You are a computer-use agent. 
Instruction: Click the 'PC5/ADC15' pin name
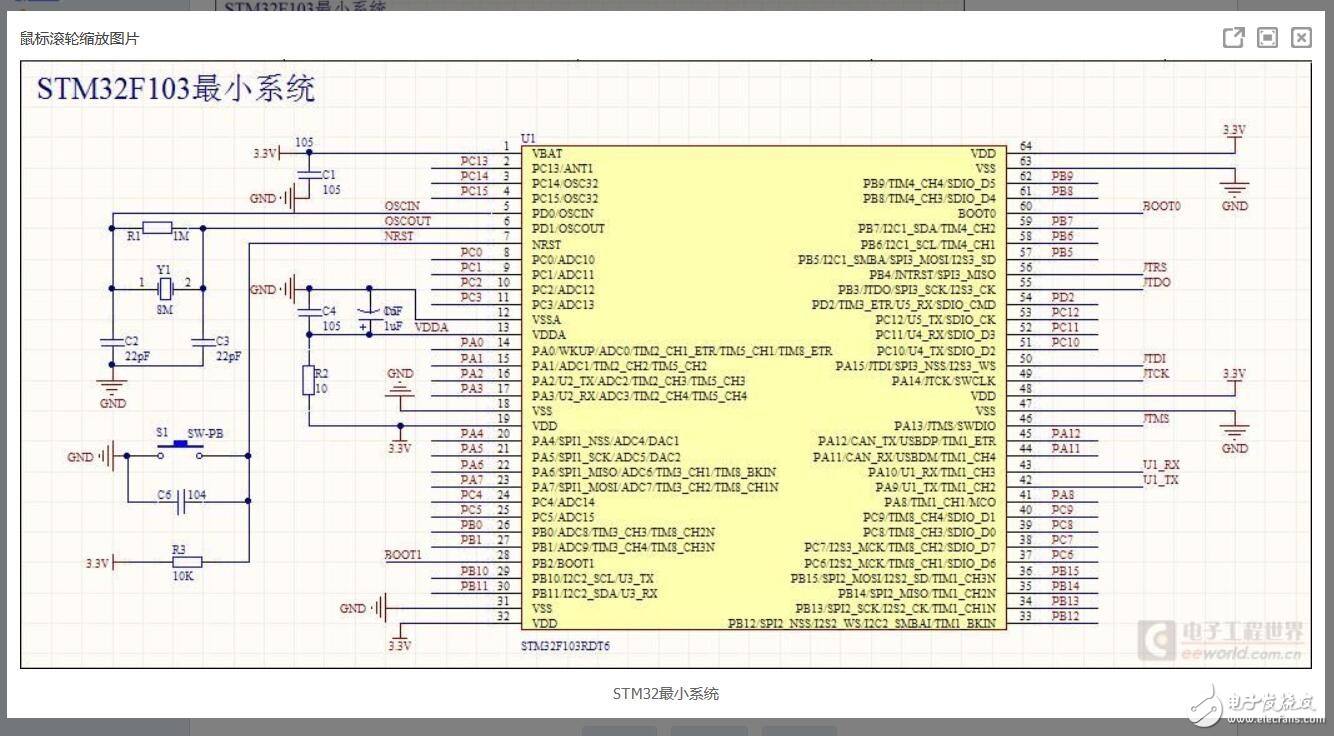563,517
